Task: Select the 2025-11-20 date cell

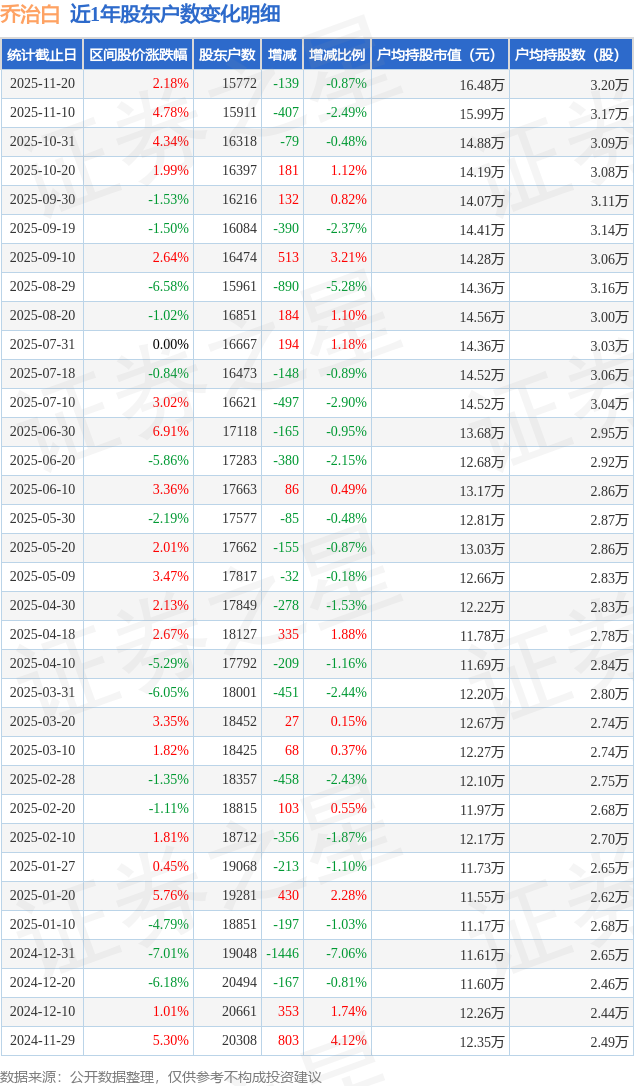Action: [42, 84]
